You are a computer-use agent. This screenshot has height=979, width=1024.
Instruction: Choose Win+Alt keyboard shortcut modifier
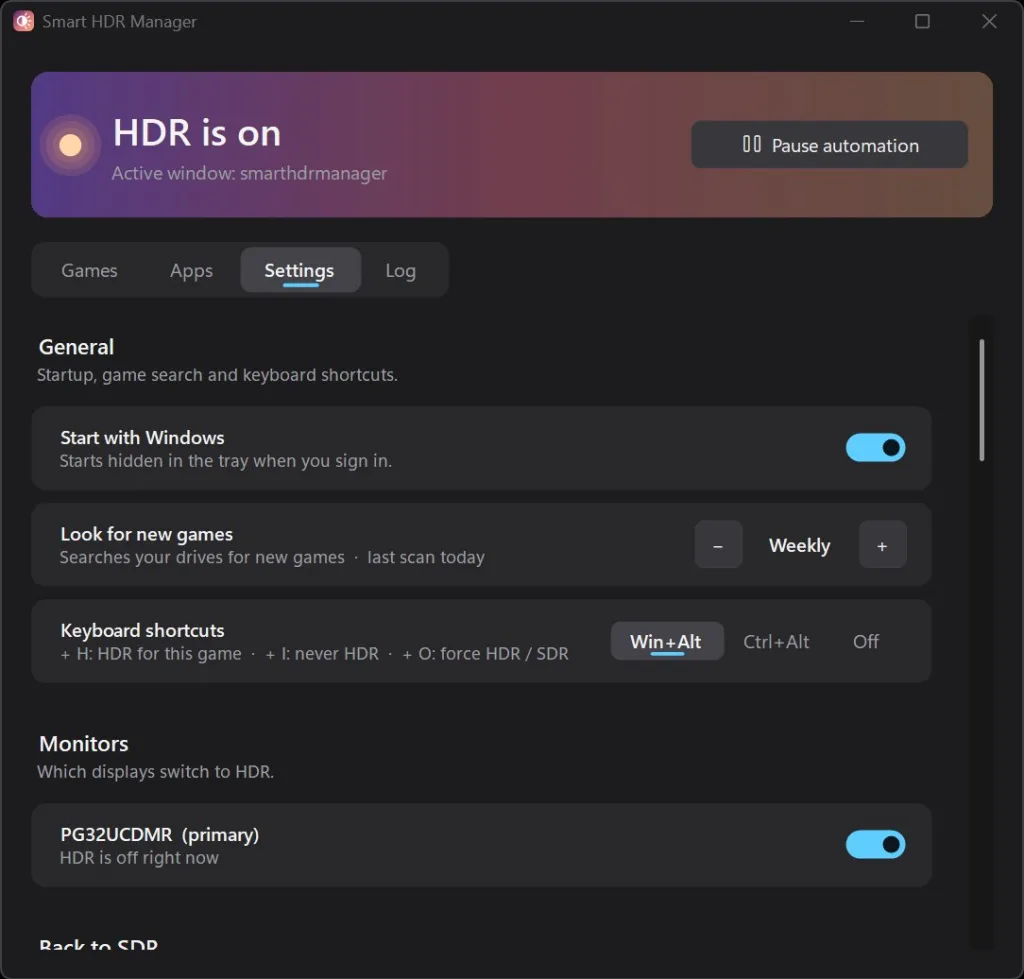click(x=667, y=641)
